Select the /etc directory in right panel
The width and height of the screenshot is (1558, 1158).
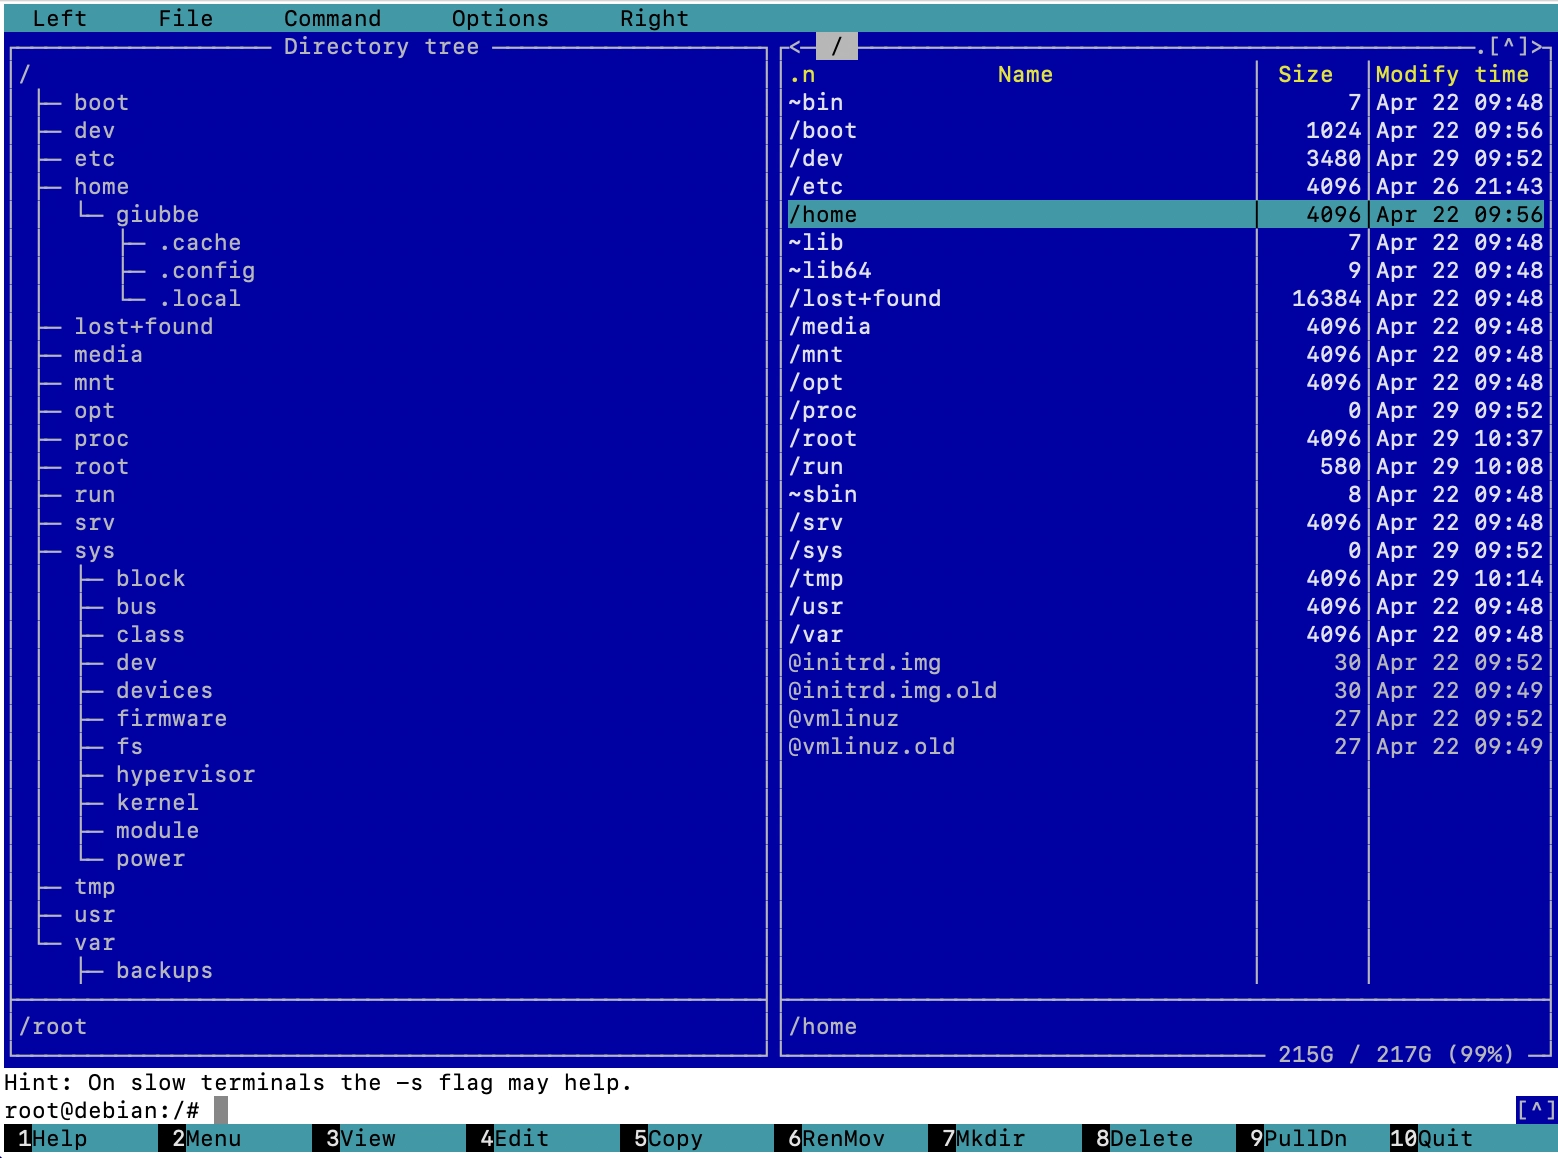(816, 187)
